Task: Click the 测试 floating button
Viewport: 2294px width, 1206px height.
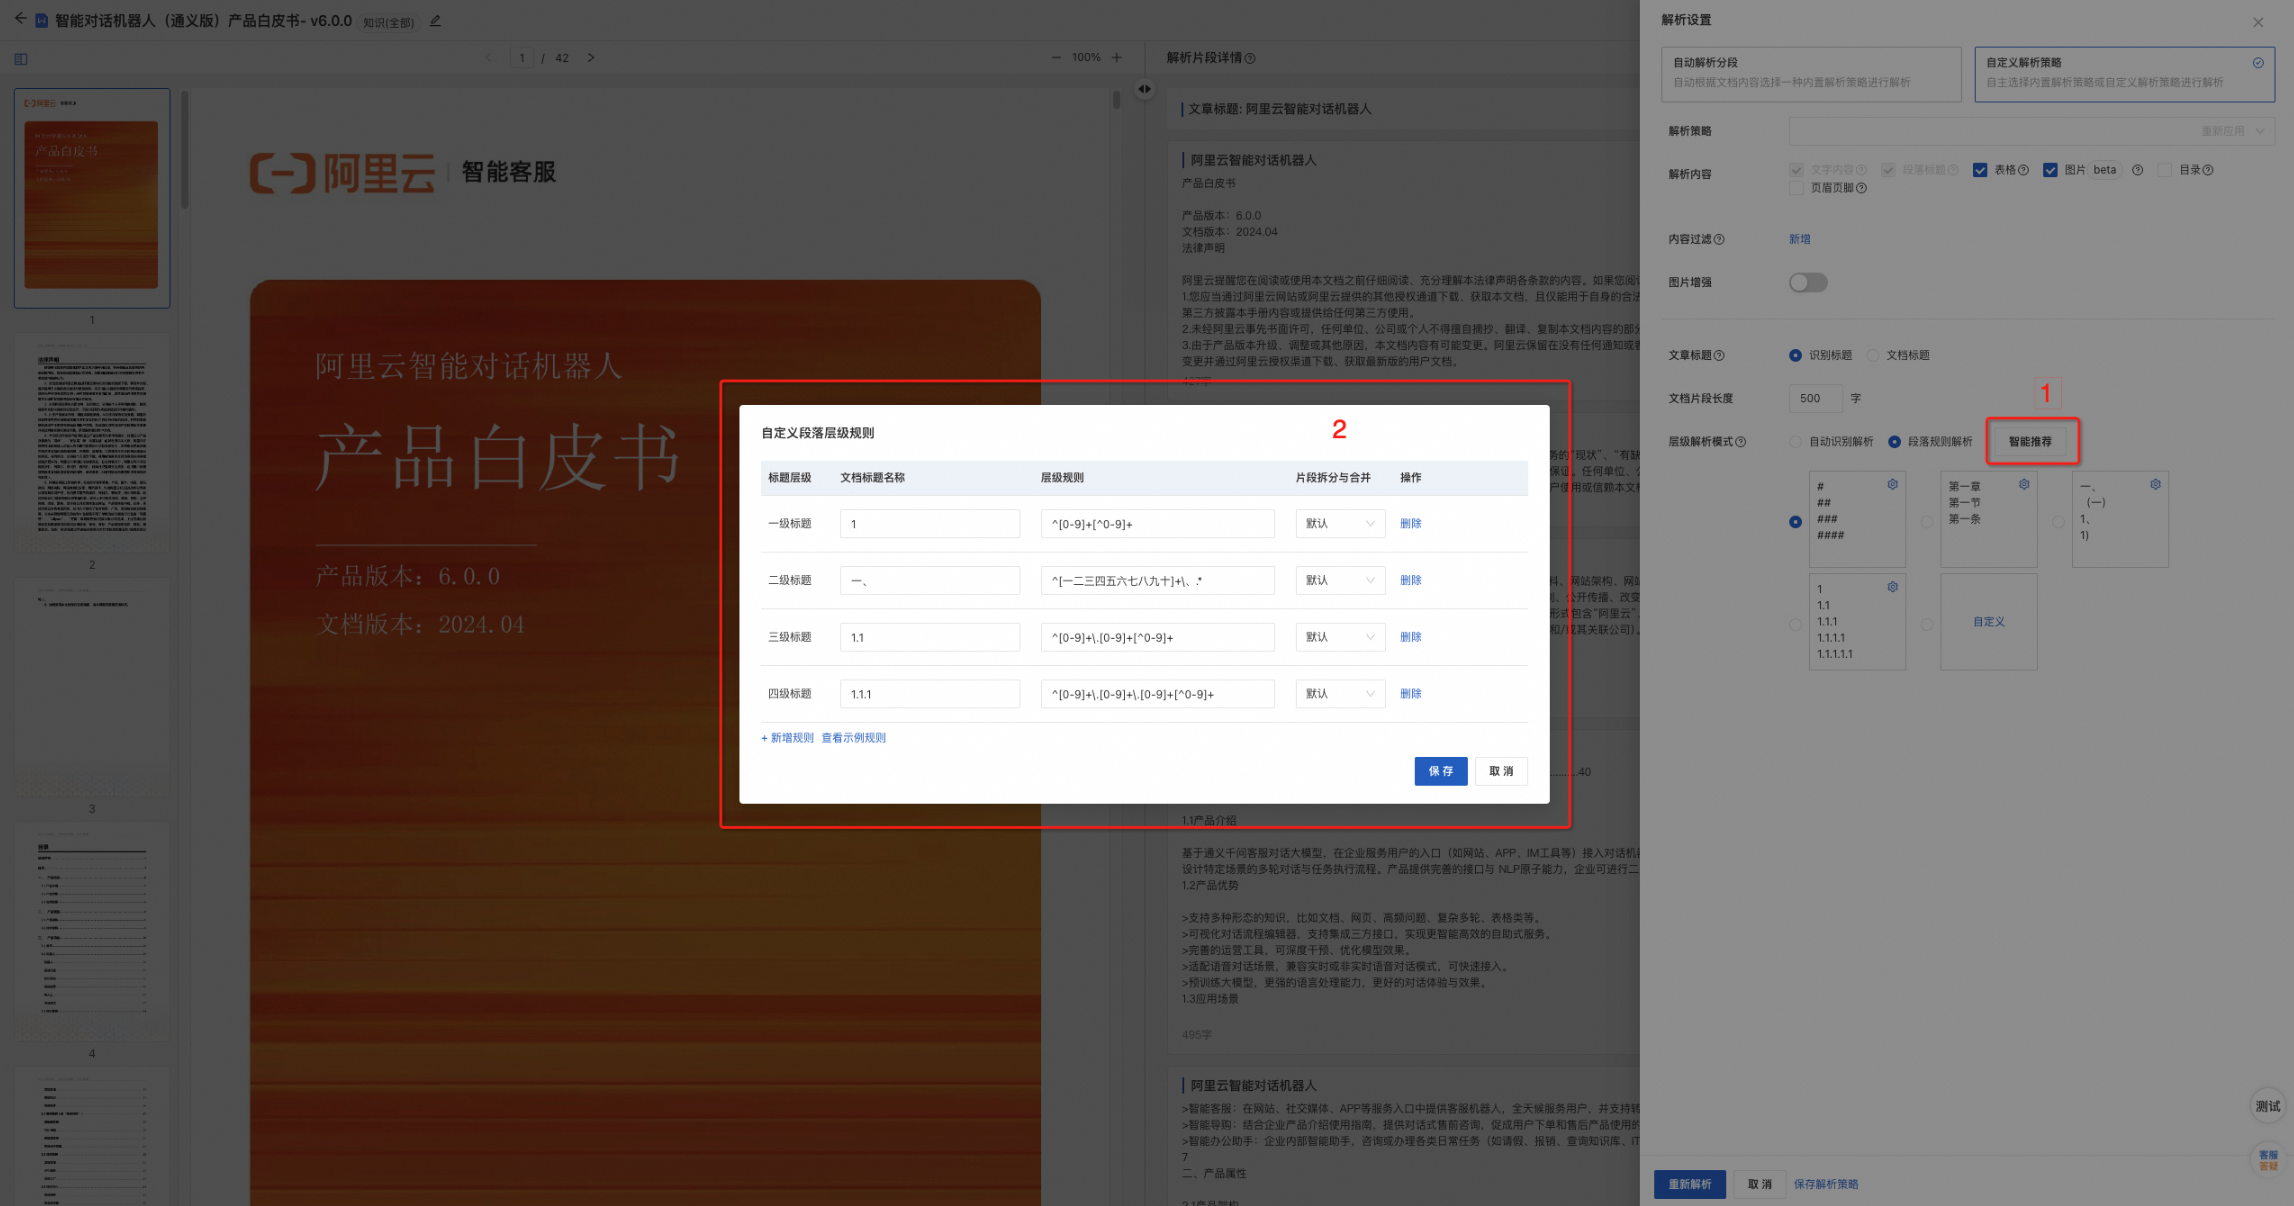Action: pyautogui.click(x=2267, y=1106)
